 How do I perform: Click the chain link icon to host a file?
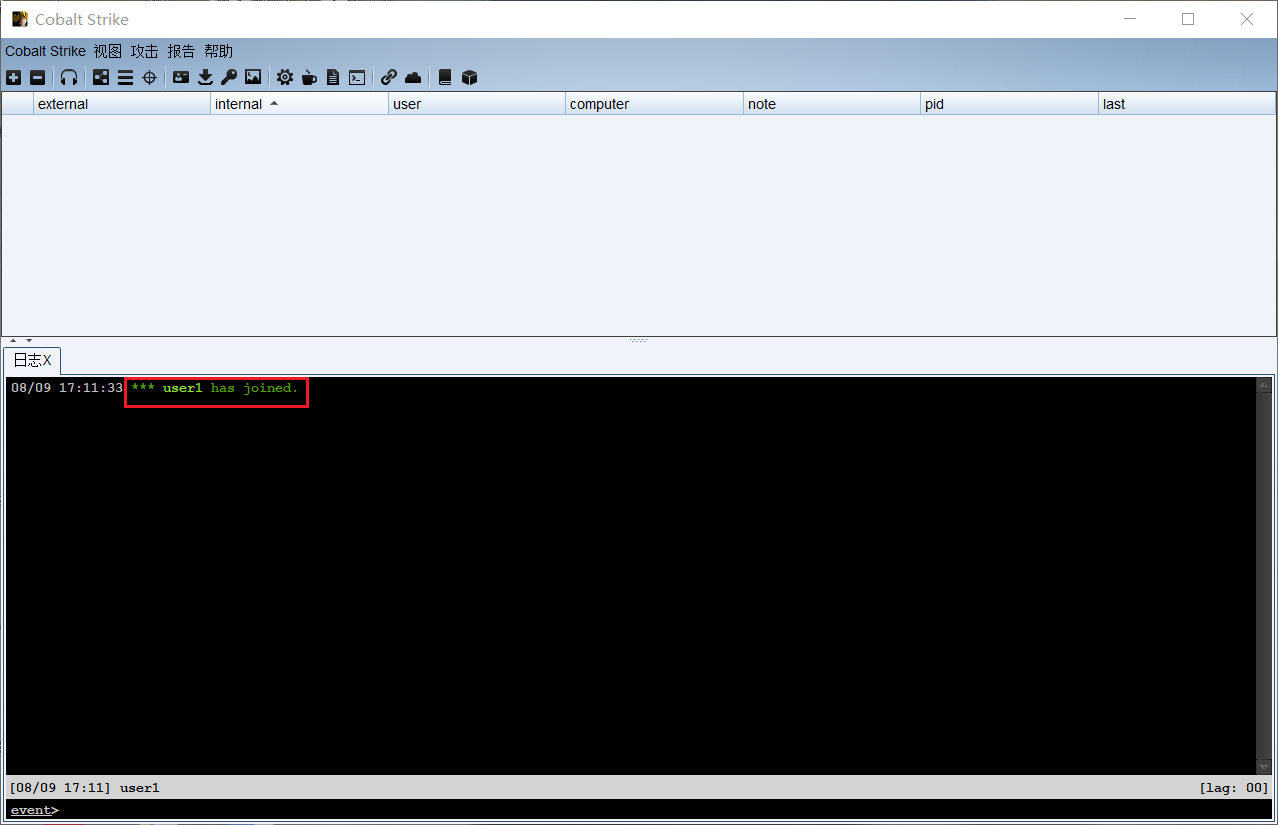[389, 77]
